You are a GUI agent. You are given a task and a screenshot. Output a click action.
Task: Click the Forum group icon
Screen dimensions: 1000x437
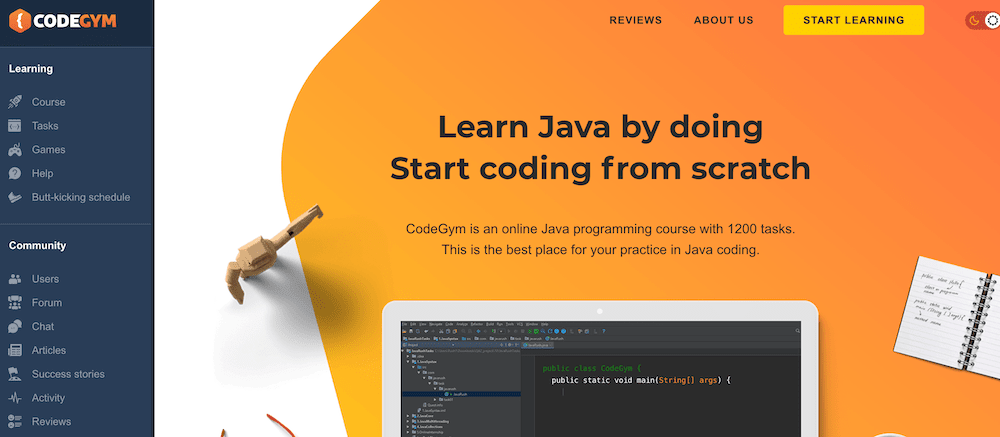15,302
